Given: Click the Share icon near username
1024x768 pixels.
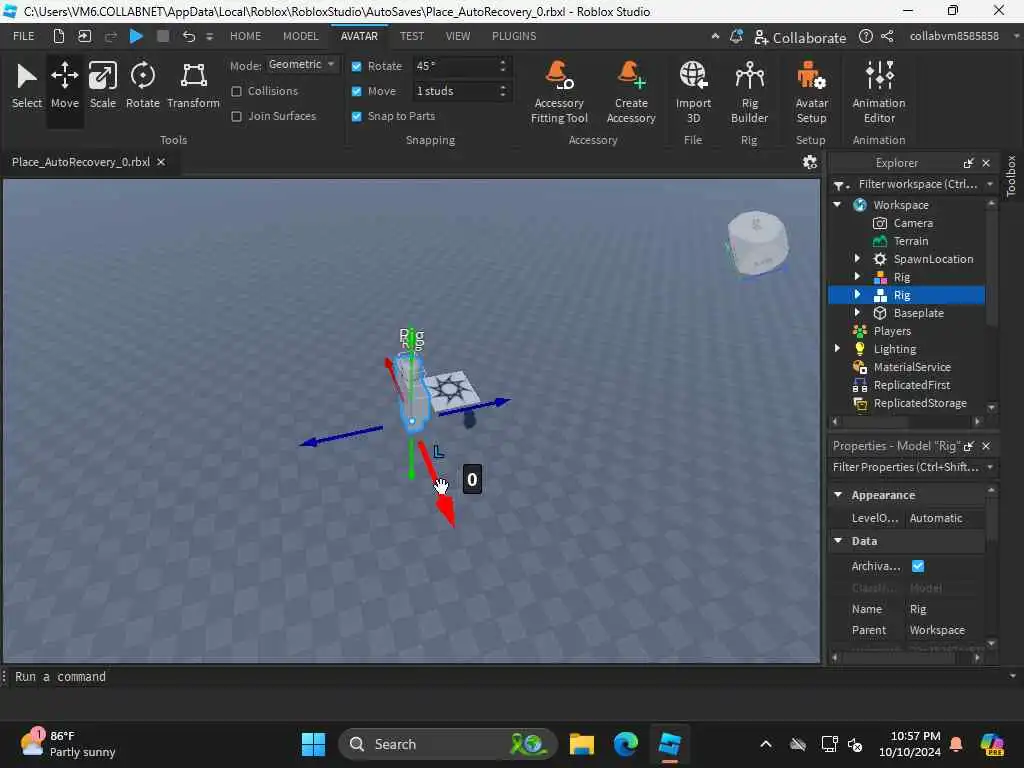Looking at the screenshot, I should [887, 37].
